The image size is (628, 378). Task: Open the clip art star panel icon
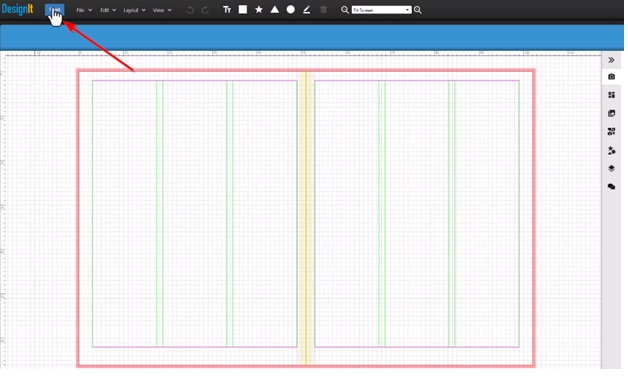pos(612,150)
